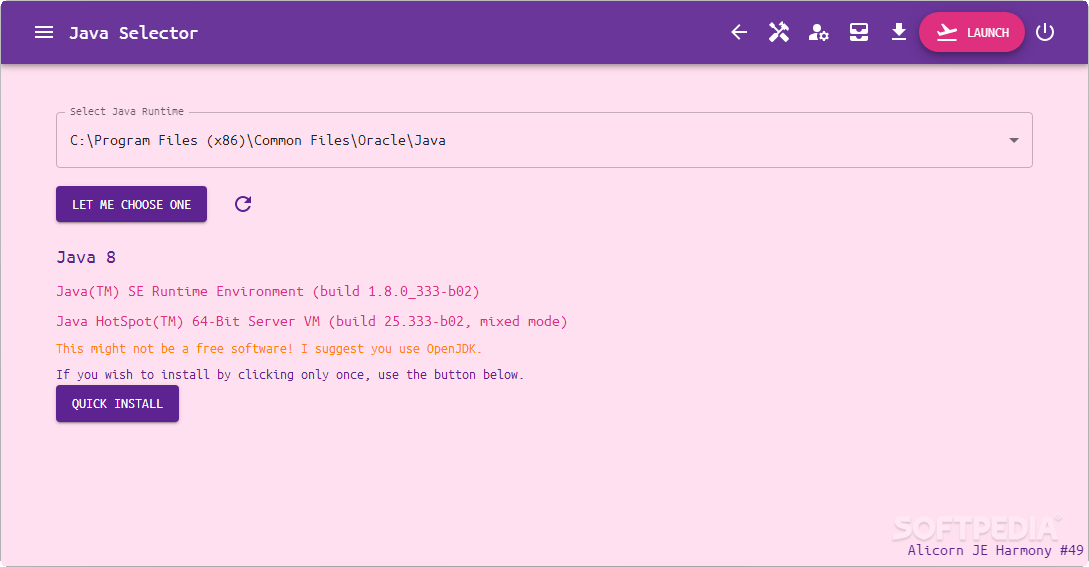
Task: Open the hamburger navigation menu
Action: click(x=44, y=32)
